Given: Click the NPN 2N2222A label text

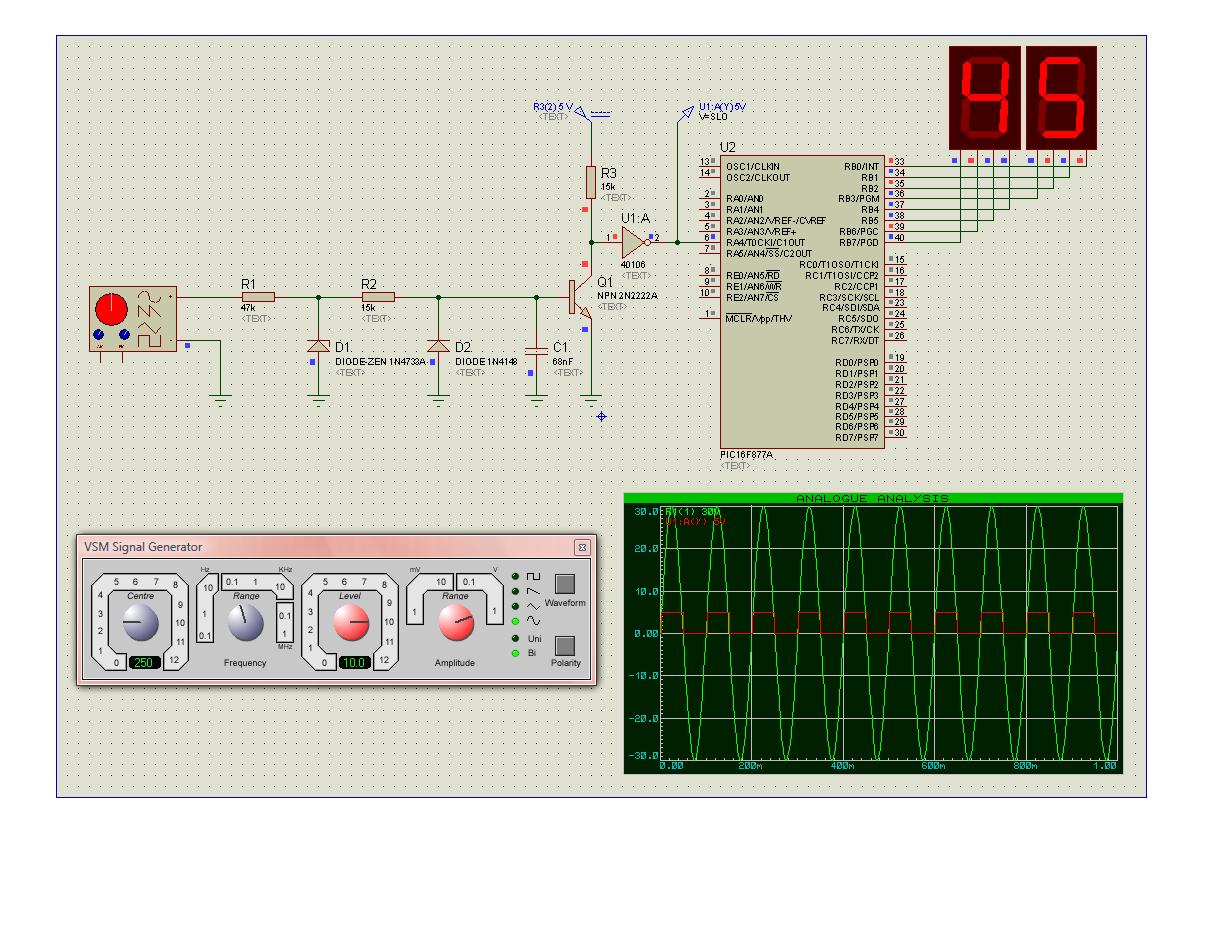Looking at the screenshot, I should pyautogui.click(x=629, y=297).
